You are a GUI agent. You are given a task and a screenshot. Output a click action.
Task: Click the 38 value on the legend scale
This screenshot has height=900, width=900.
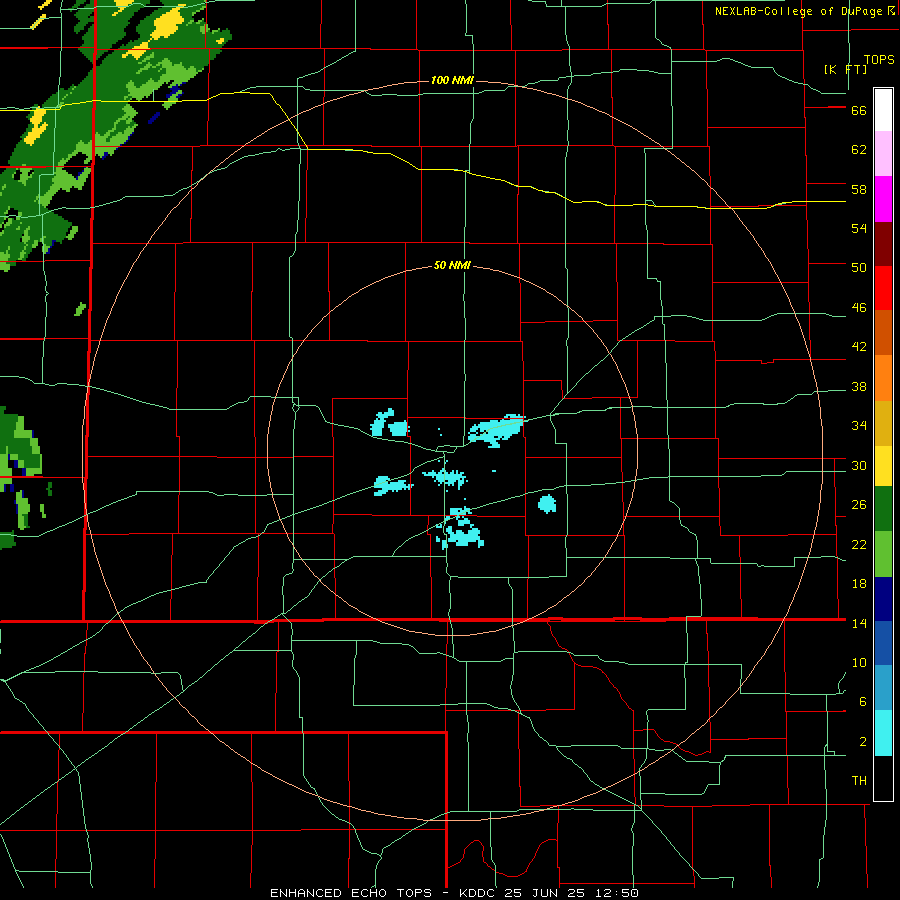[859, 387]
